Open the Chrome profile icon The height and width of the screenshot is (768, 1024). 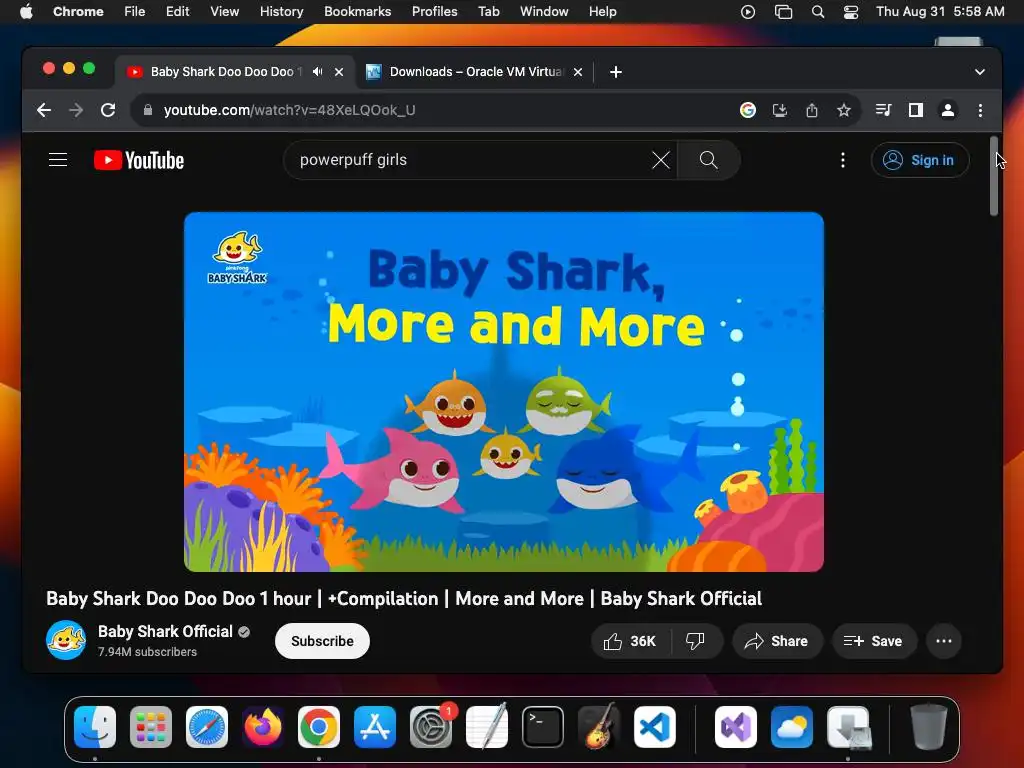948,110
